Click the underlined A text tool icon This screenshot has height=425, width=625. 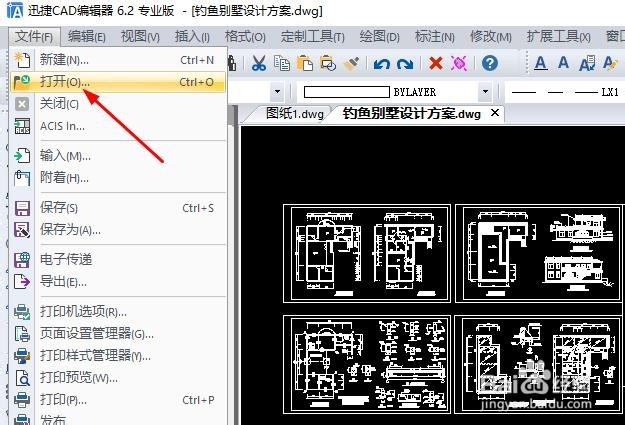coord(540,63)
